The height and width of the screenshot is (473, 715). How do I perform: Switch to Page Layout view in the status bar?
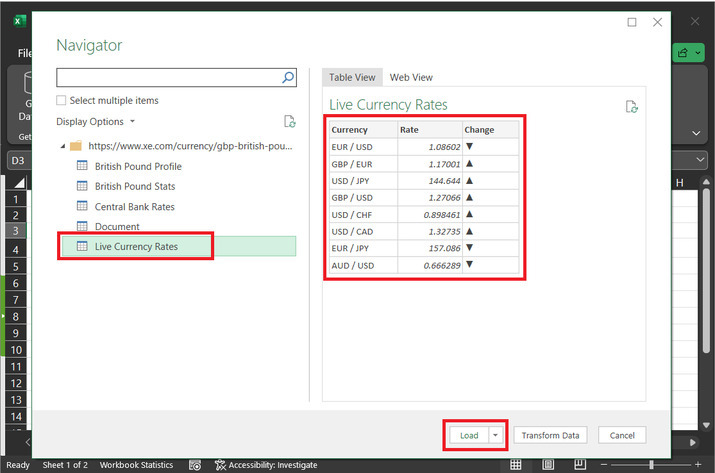pyautogui.click(x=548, y=465)
